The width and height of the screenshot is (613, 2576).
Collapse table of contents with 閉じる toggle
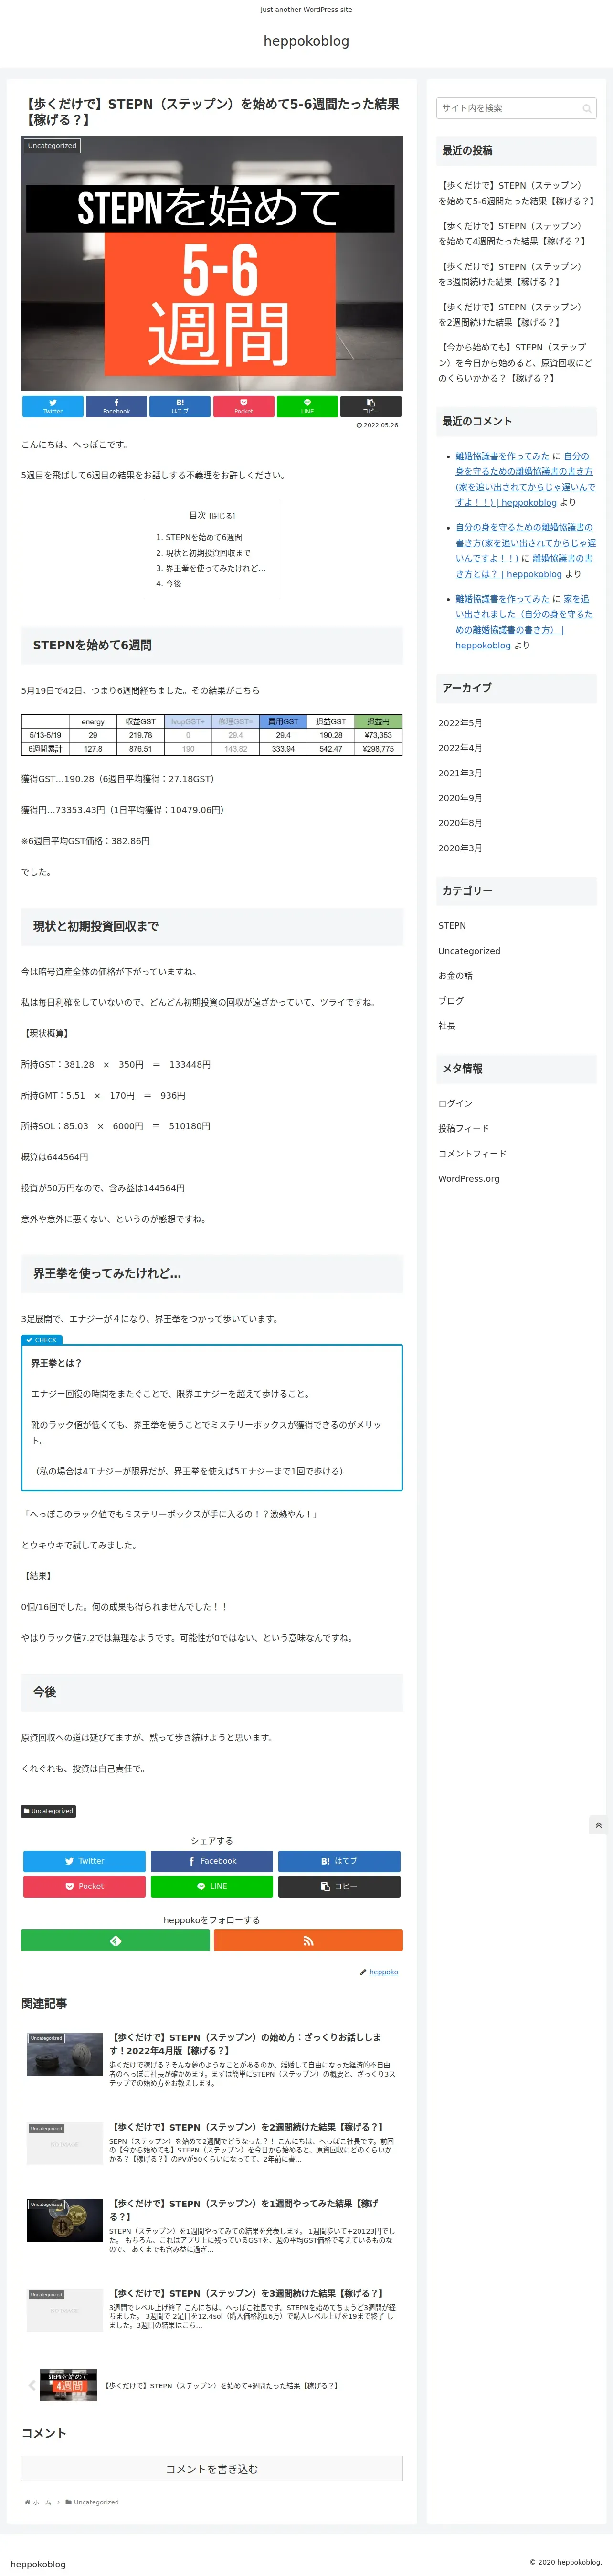tap(222, 516)
